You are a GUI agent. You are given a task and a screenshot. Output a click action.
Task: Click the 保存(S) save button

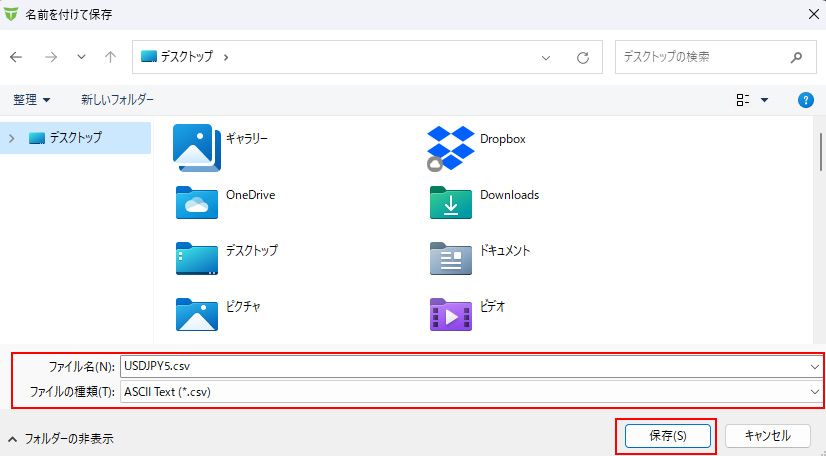tap(667, 436)
